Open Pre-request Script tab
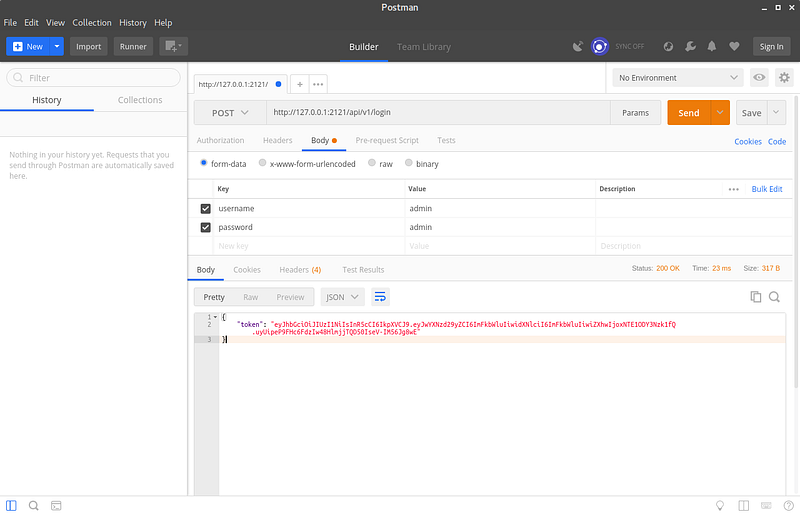The height and width of the screenshot is (515, 800). [387, 140]
